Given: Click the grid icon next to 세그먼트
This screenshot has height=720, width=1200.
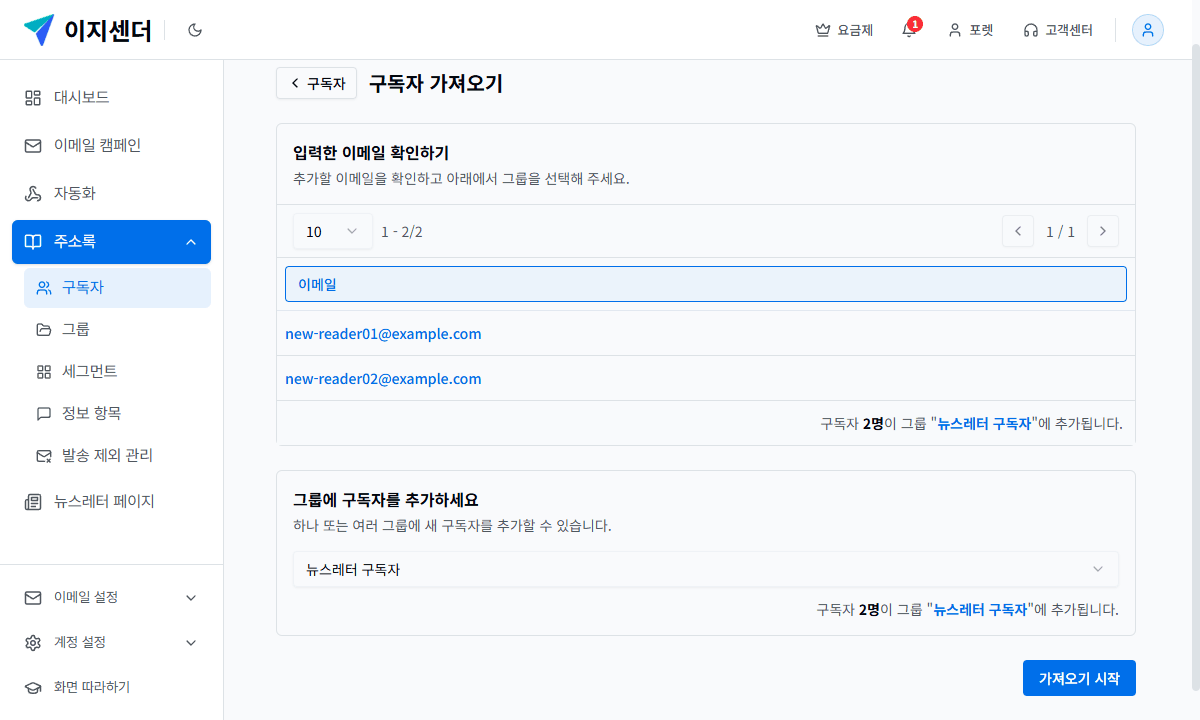Looking at the screenshot, I should 44,372.
